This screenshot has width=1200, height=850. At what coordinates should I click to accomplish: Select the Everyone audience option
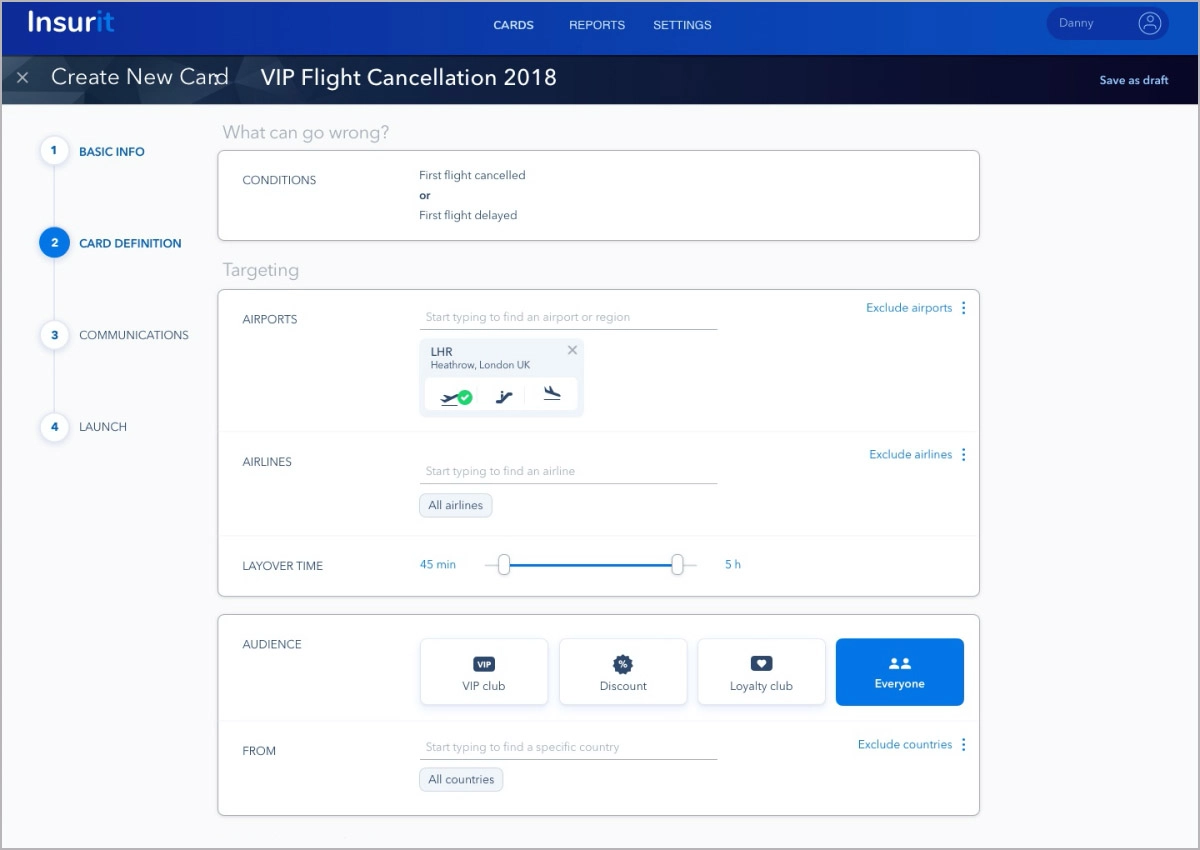pos(900,672)
